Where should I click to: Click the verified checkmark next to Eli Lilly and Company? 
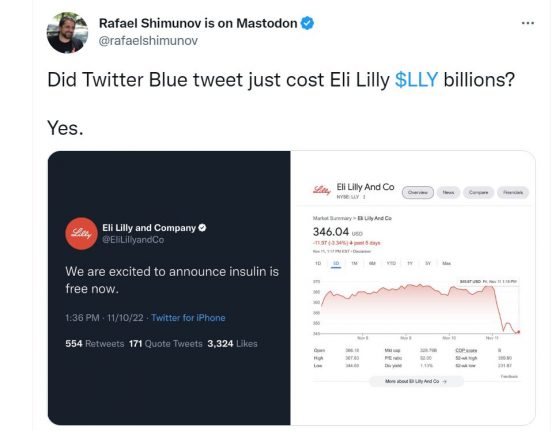[202, 228]
